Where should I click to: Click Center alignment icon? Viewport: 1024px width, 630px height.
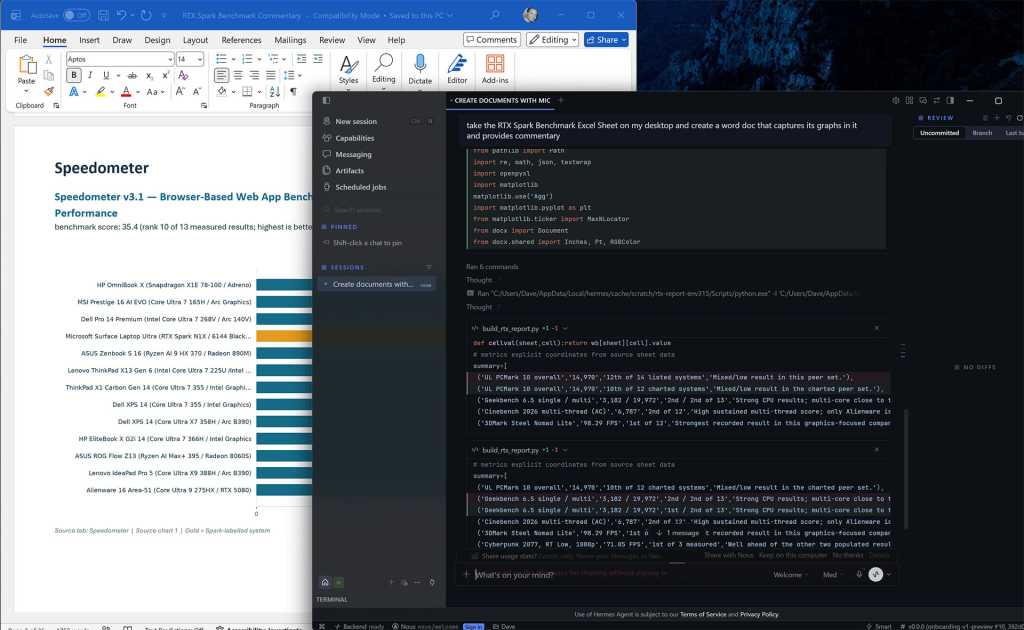click(x=238, y=75)
